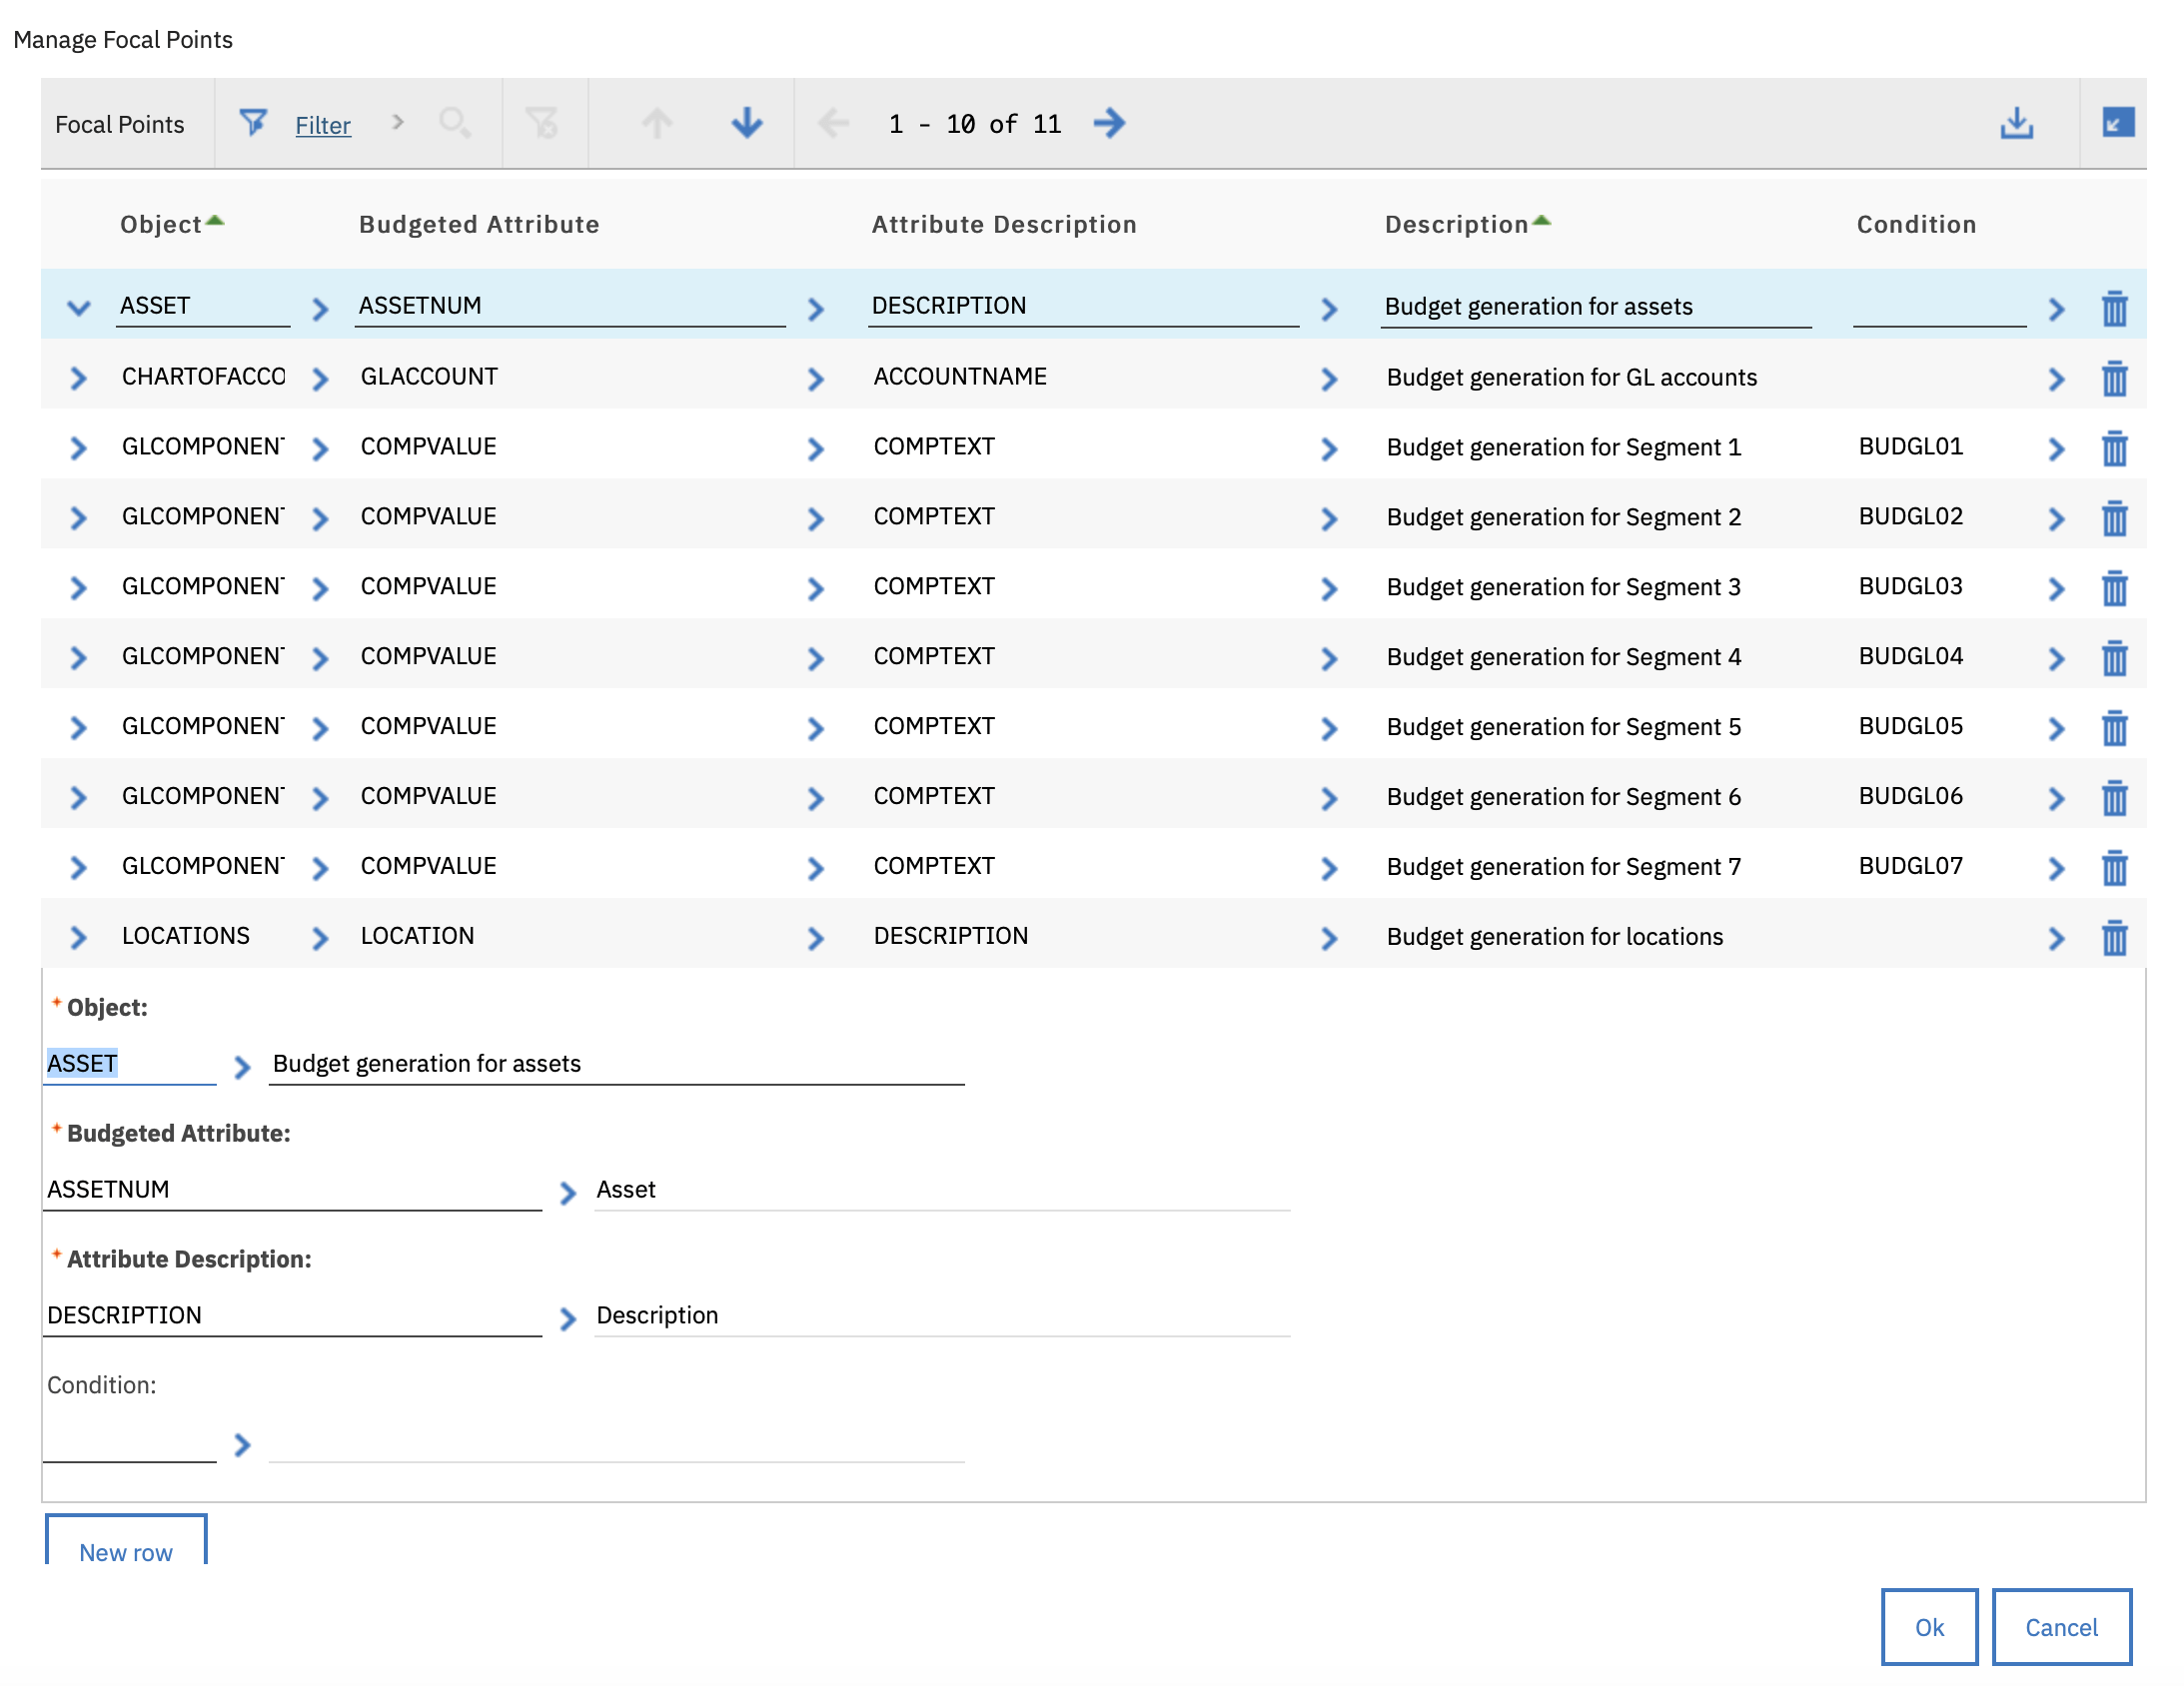Viewport: 2184px width, 1686px height.
Task: Click the next page right arrow
Action: pyautogui.click(x=1109, y=123)
